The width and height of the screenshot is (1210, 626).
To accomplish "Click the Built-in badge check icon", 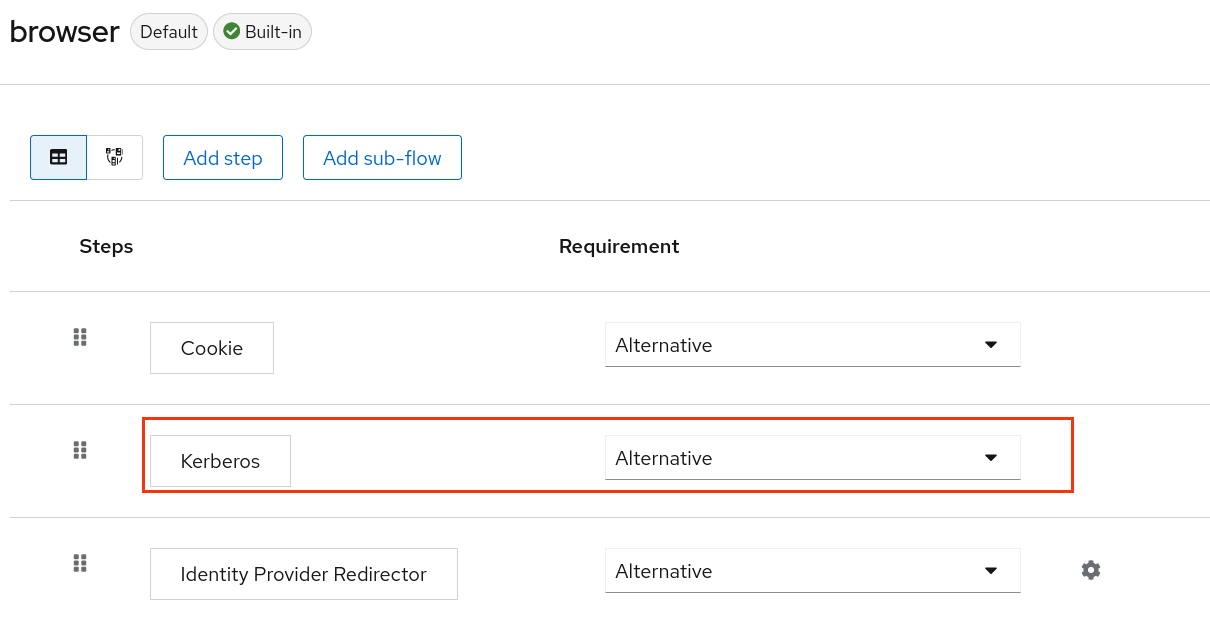I will 232,32.
